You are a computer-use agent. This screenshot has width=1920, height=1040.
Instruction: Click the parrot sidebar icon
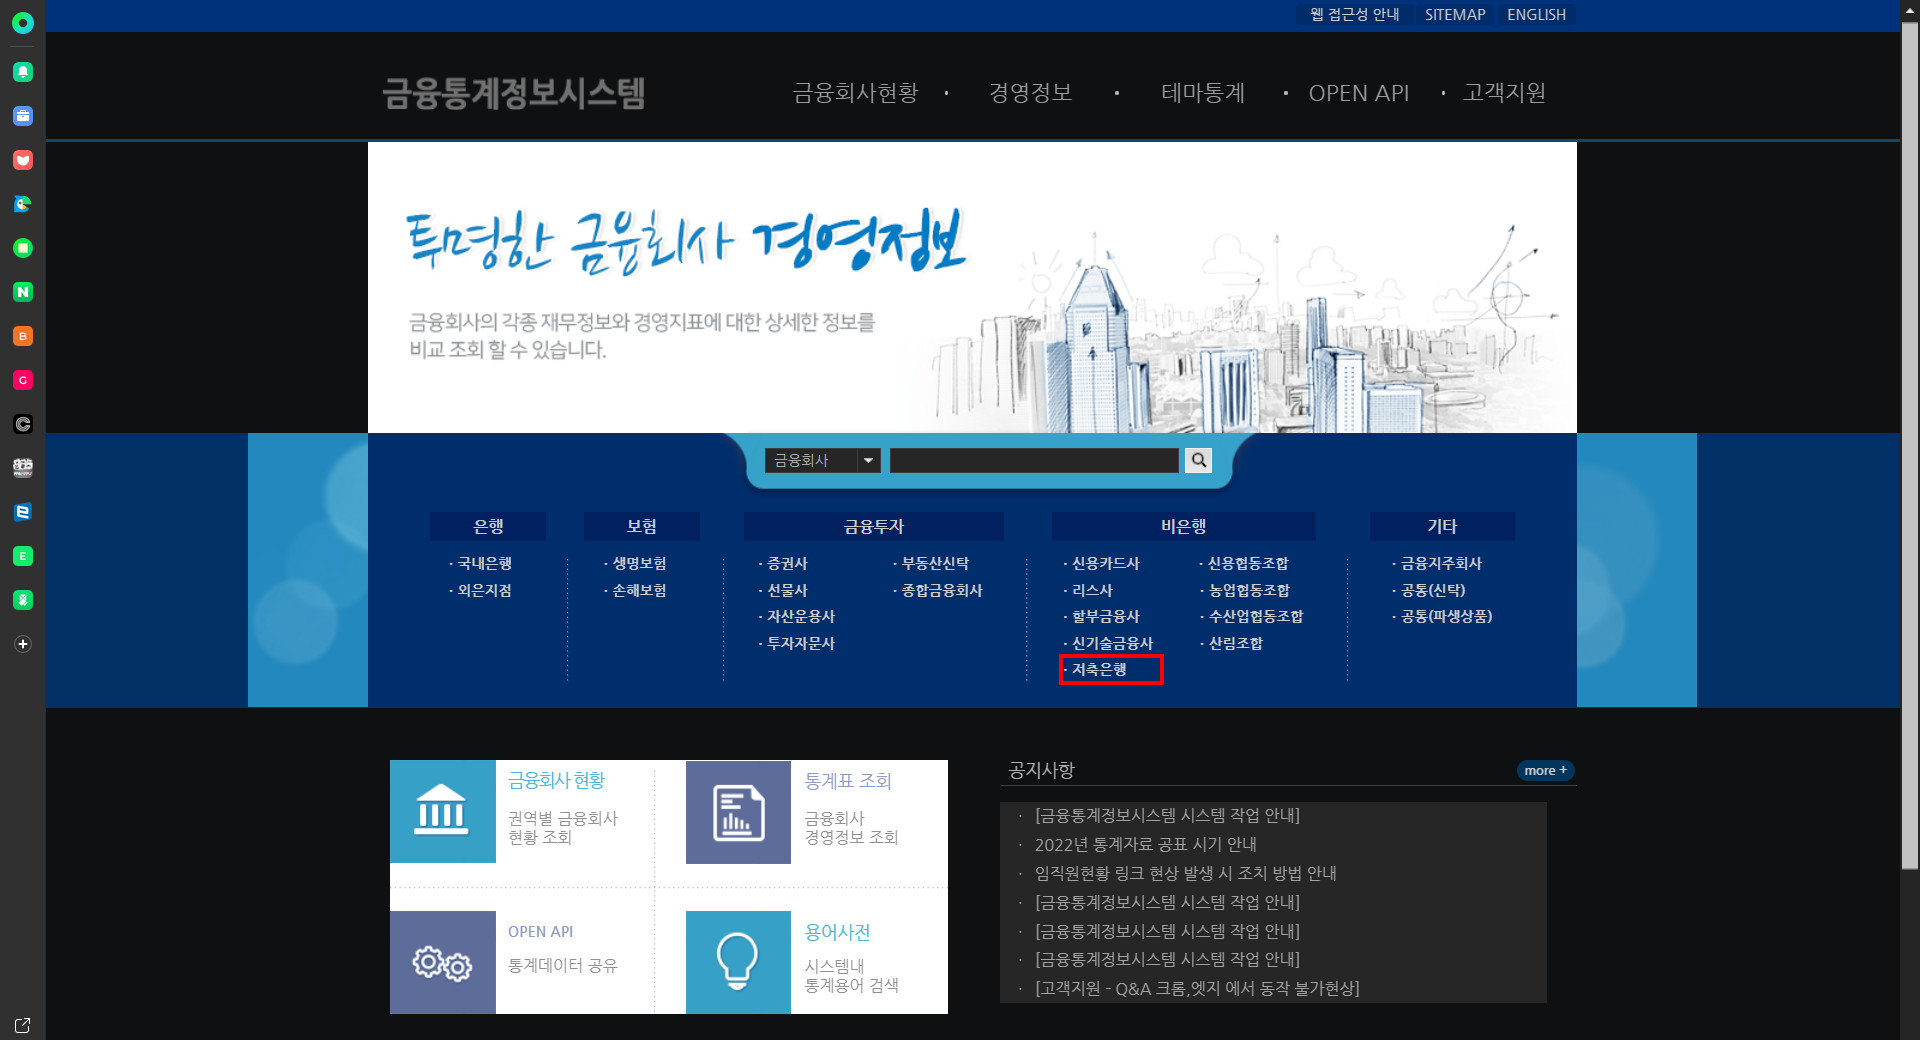coord(23,204)
